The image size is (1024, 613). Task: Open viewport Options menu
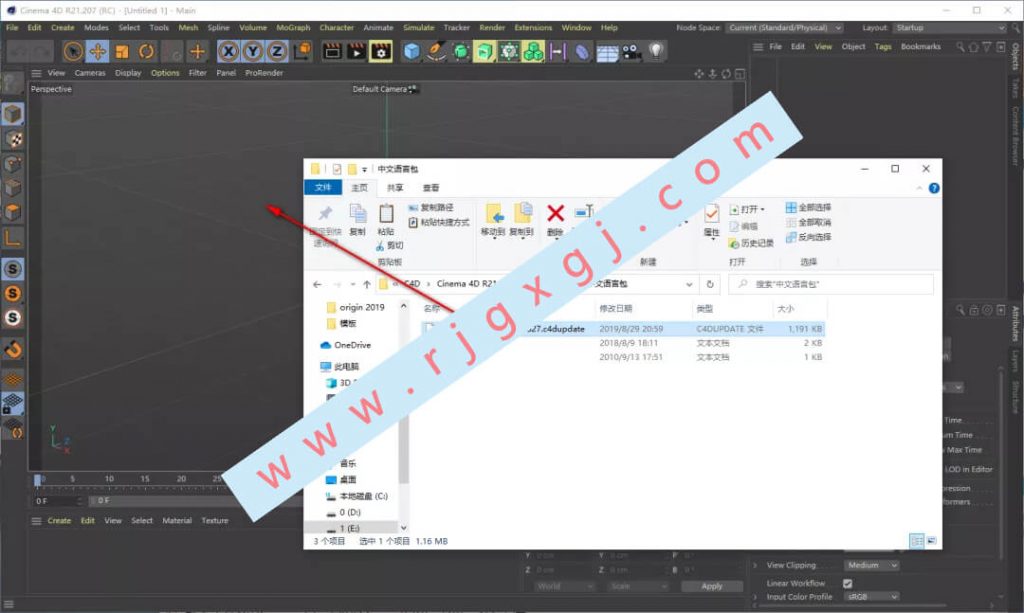pos(165,73)
